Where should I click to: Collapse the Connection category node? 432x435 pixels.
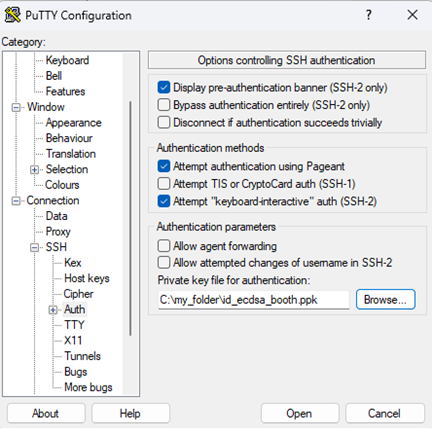tap(16, 201)
